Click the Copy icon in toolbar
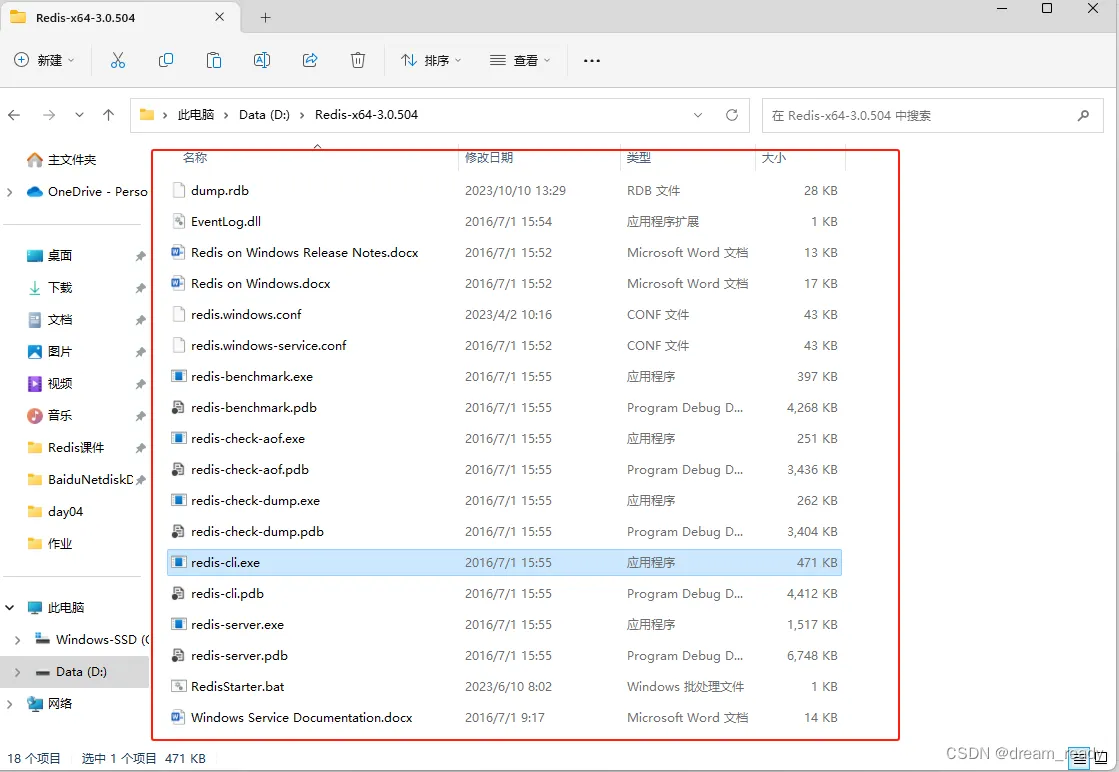1119x772 pixels. (166, 61)
